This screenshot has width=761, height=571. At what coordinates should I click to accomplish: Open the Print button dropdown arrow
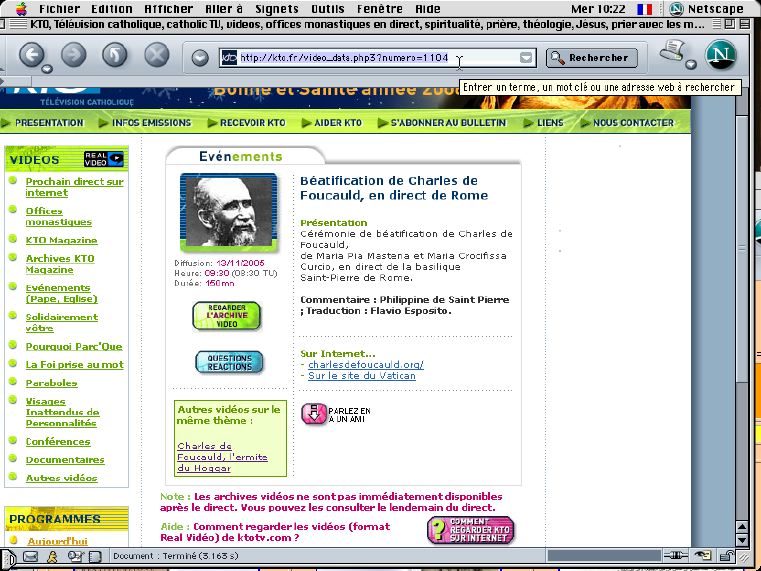coord(691,64)
